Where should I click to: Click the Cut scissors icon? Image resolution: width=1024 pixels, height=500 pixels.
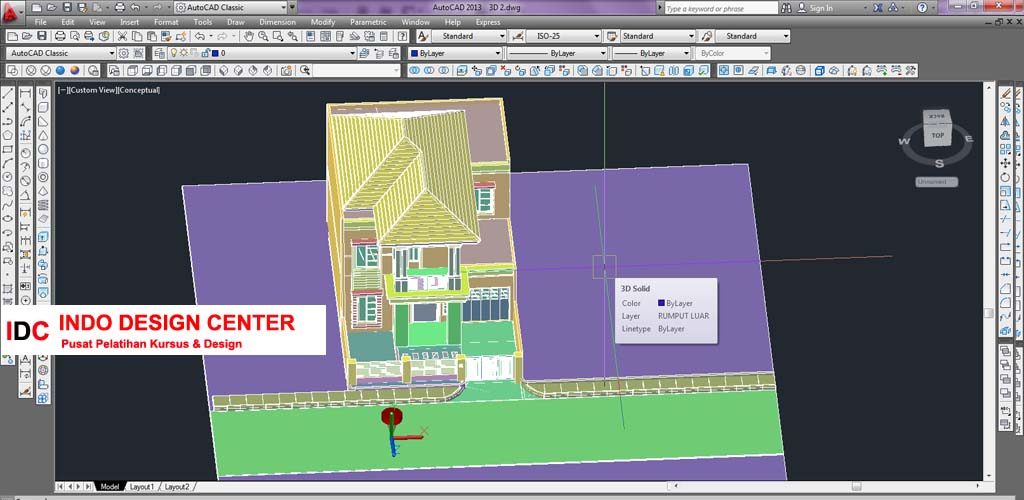tap(122, 36)
